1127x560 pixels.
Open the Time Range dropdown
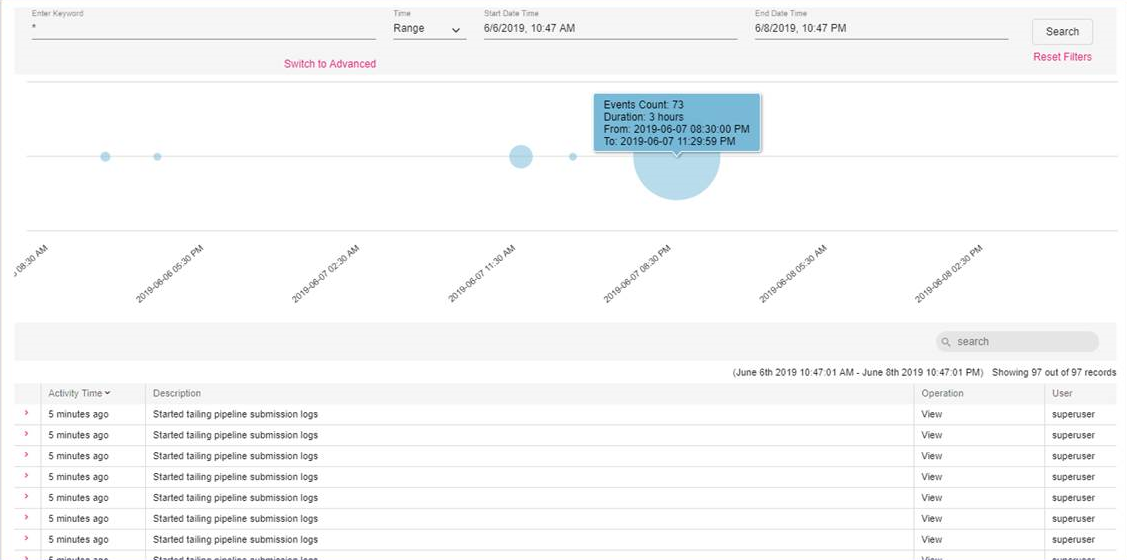[x=429, y=29]
